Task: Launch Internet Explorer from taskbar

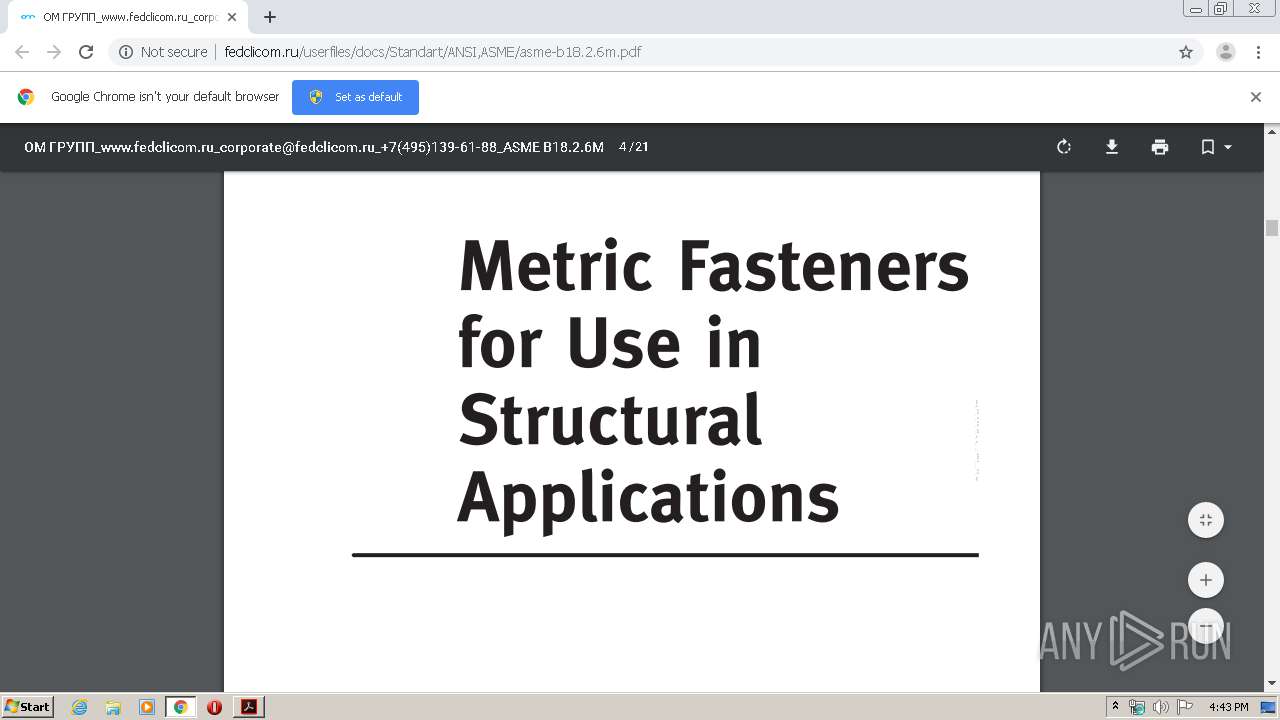Action: (79, 707)
